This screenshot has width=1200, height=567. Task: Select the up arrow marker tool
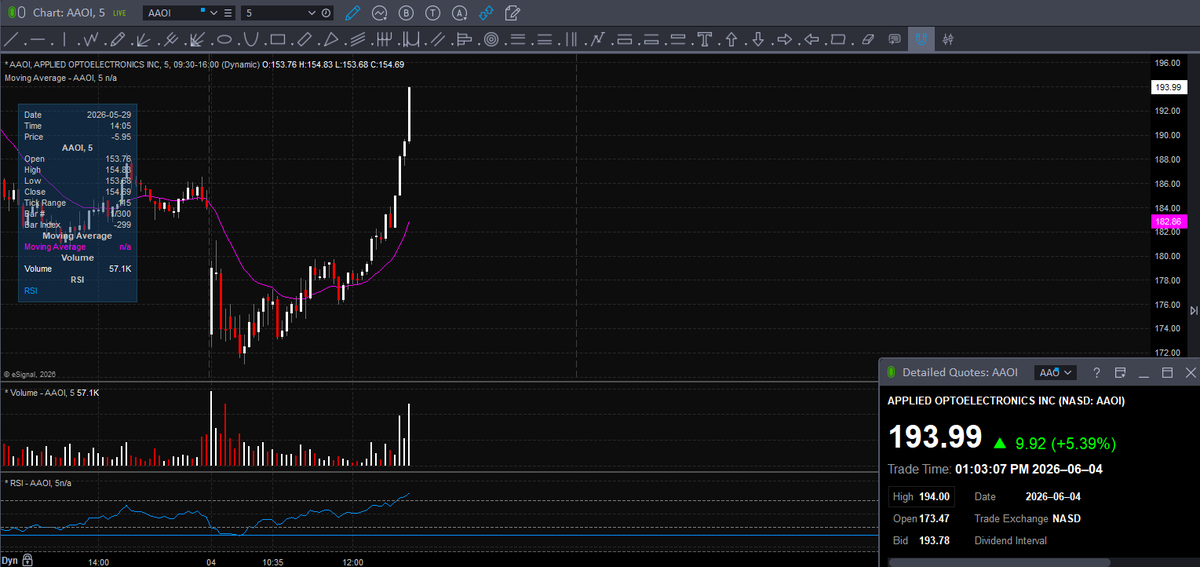tap(731, 40)
